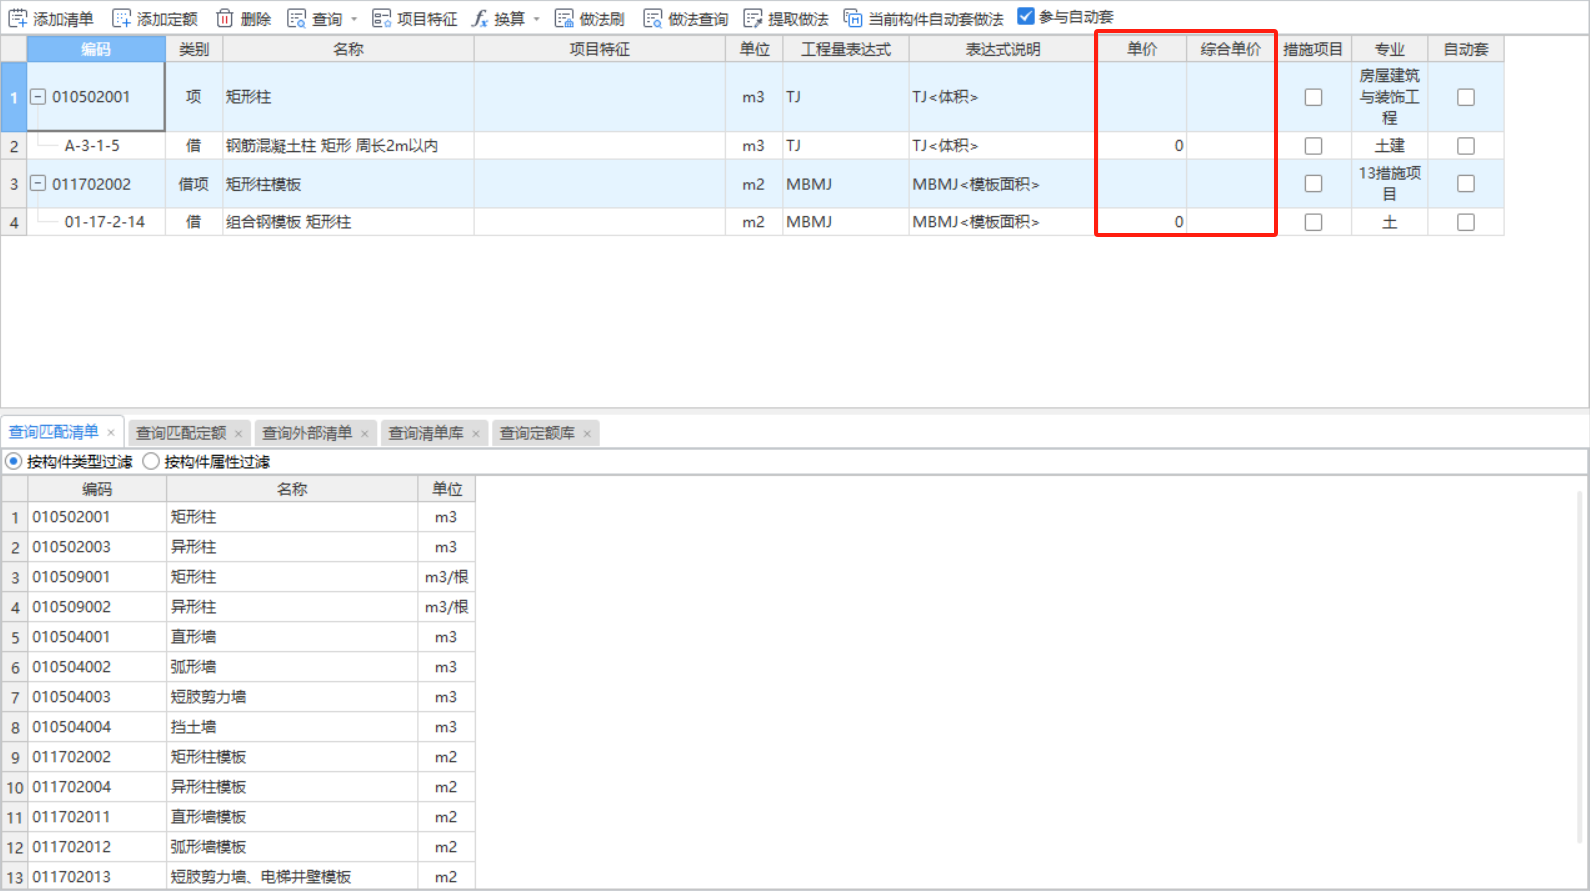Close the 查询定额库 tab
Screen dimensions: 1590x891
click(x=587, y=433)
